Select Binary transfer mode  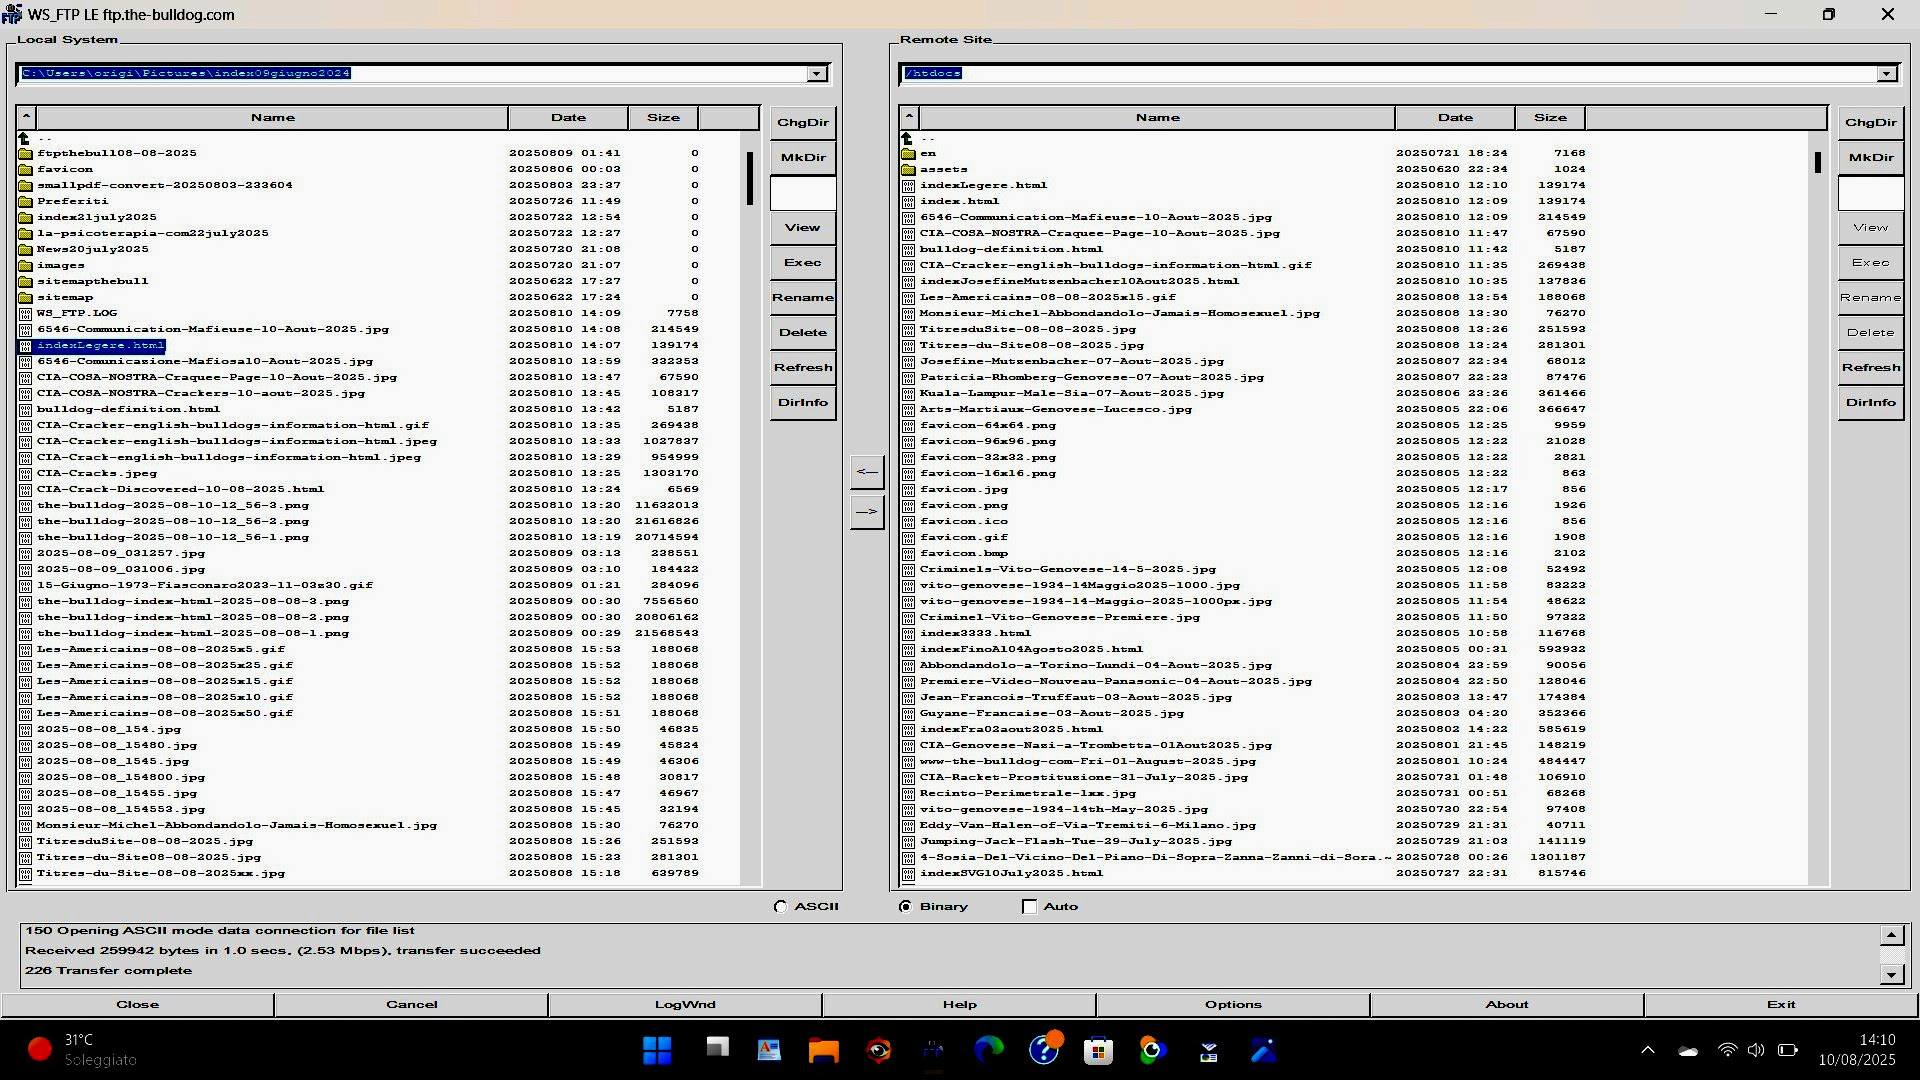[x=905, y=906]
